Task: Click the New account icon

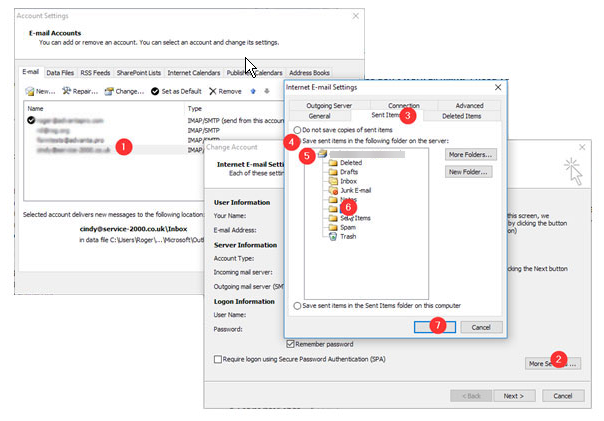Action: [30, 91]
